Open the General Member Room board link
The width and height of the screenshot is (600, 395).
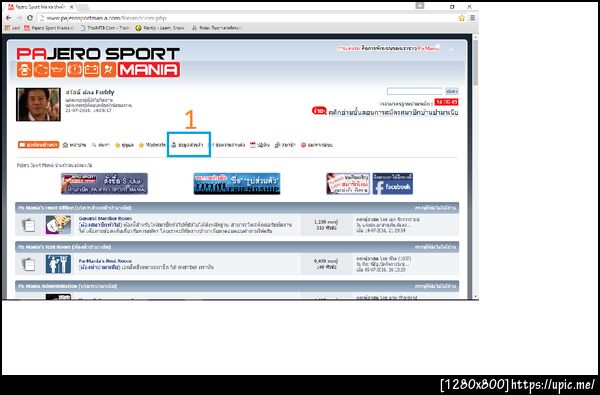[105, 219]
